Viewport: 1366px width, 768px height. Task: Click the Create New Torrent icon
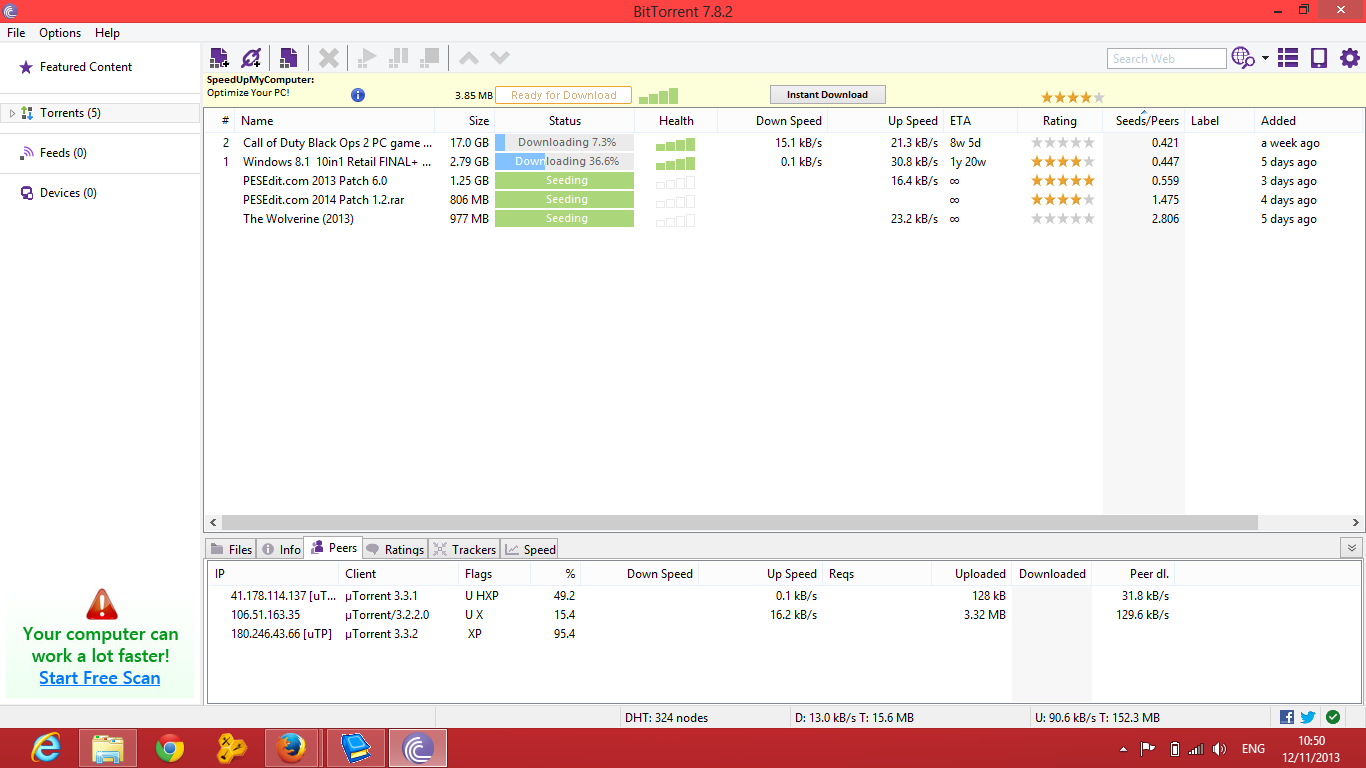click(x=288, y=58)
